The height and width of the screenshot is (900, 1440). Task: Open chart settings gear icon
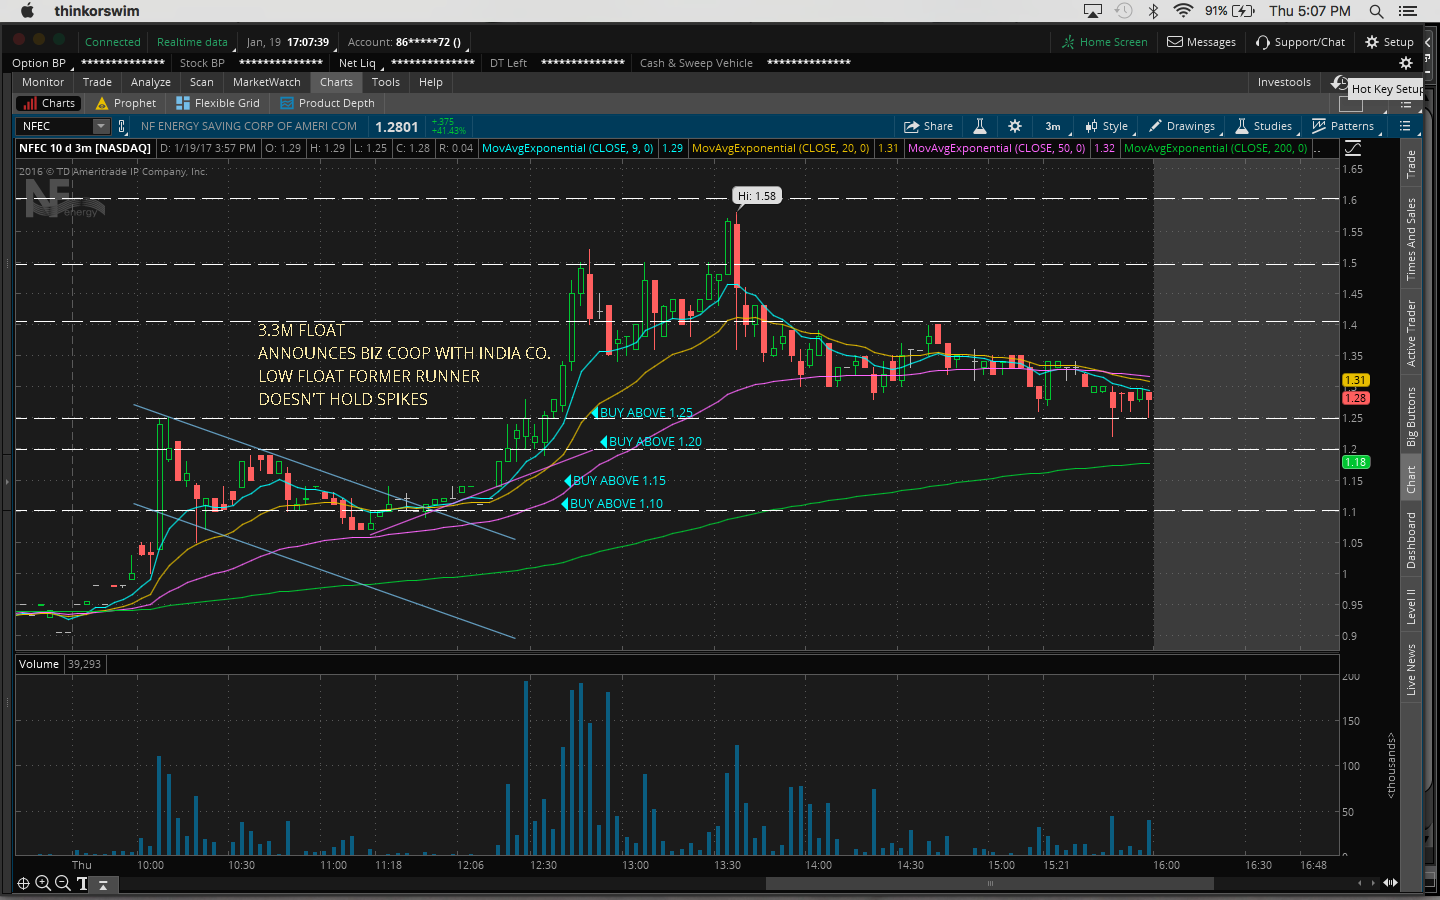click(x=1015, y=126)
